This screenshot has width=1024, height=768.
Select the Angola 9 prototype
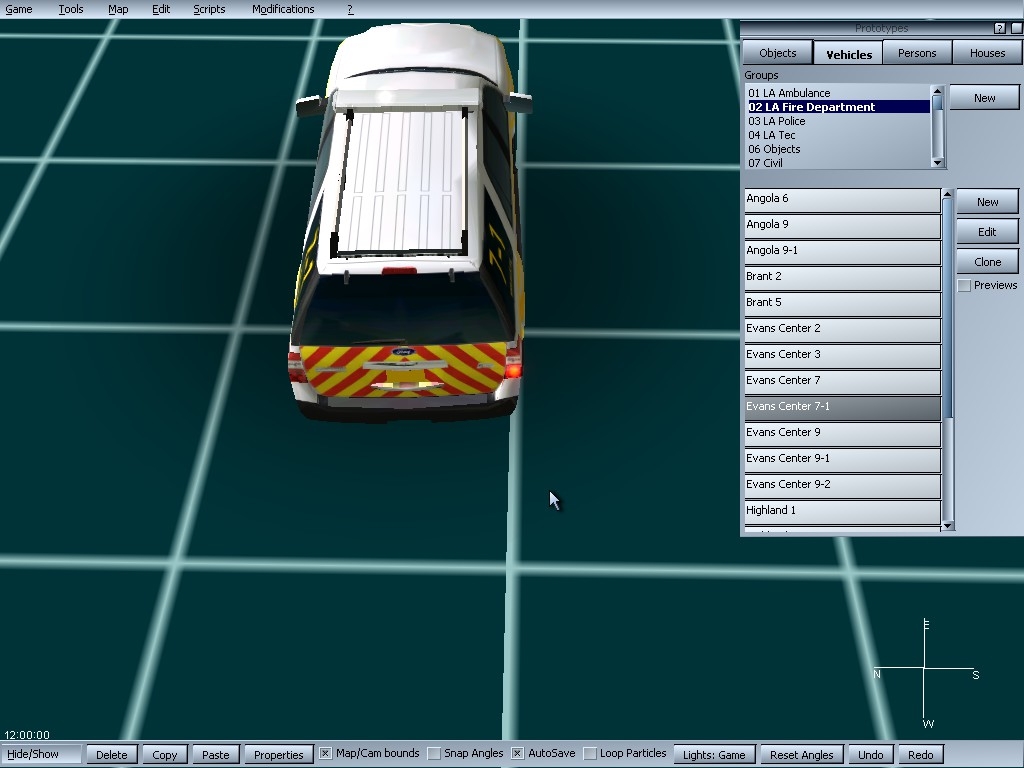click(x=842, y=226)
